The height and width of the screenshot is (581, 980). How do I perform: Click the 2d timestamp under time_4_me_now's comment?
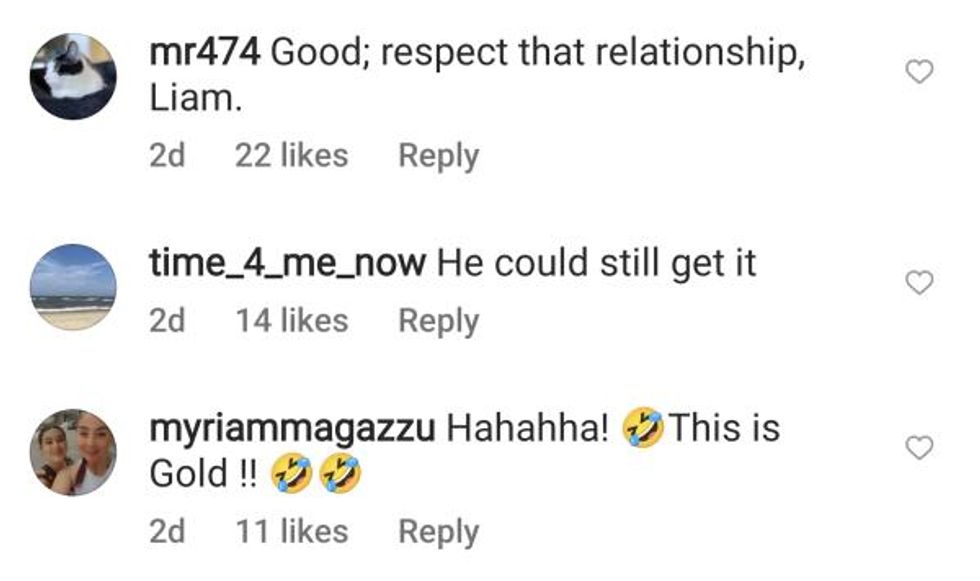167,321
